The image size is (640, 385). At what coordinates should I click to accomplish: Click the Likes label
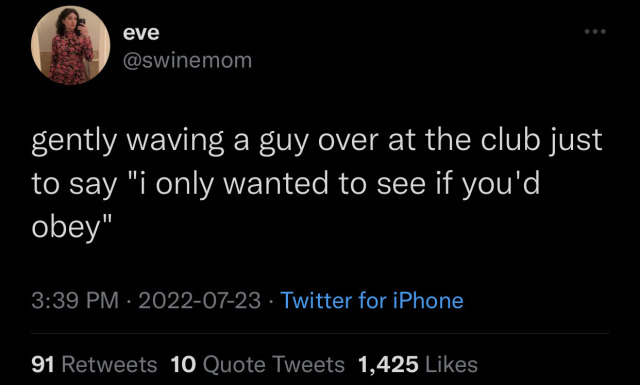[451, 364]
